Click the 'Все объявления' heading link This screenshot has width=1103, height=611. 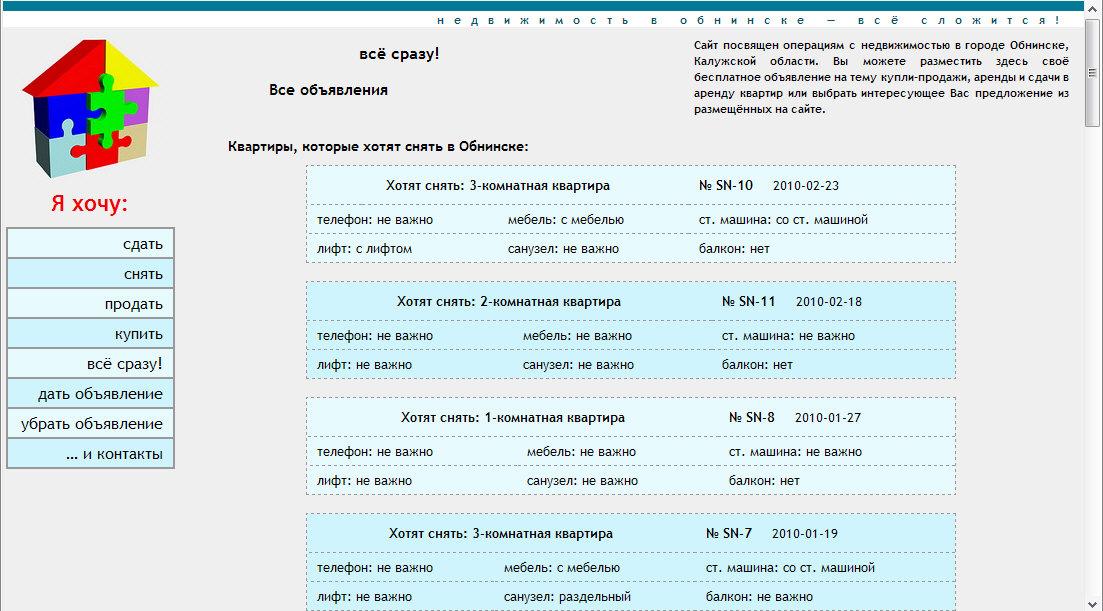point(328,90)
